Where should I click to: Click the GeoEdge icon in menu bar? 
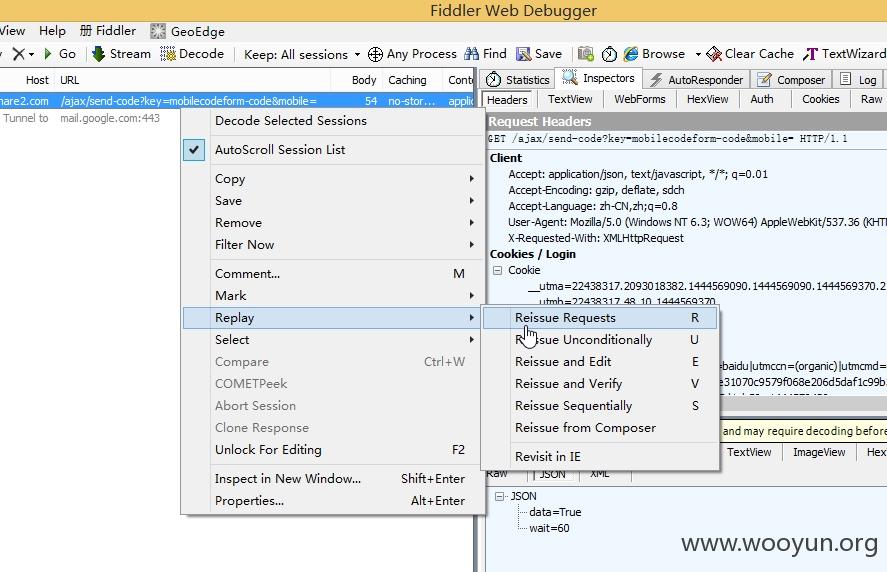pos(158,31)
